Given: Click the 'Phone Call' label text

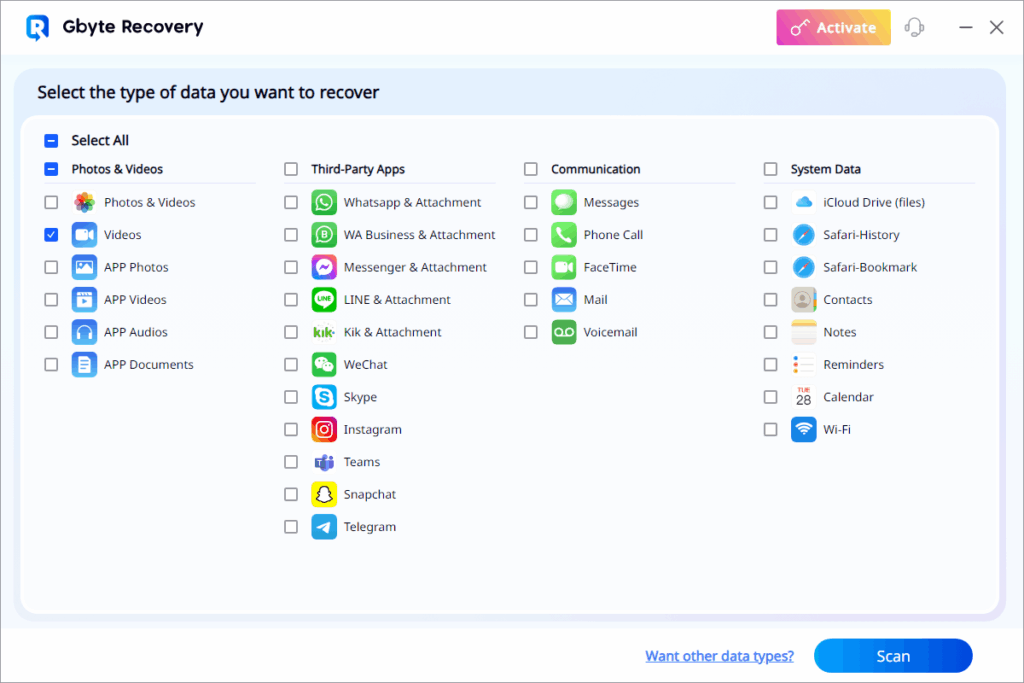Looking at the screenshot, I should (x=613, y=235).
